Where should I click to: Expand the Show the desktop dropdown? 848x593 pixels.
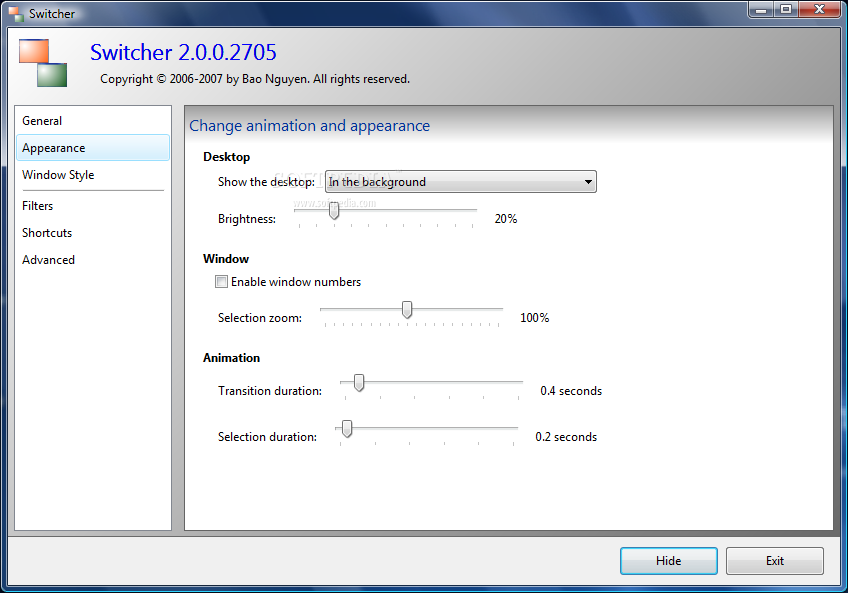click(x=461, y=182)
